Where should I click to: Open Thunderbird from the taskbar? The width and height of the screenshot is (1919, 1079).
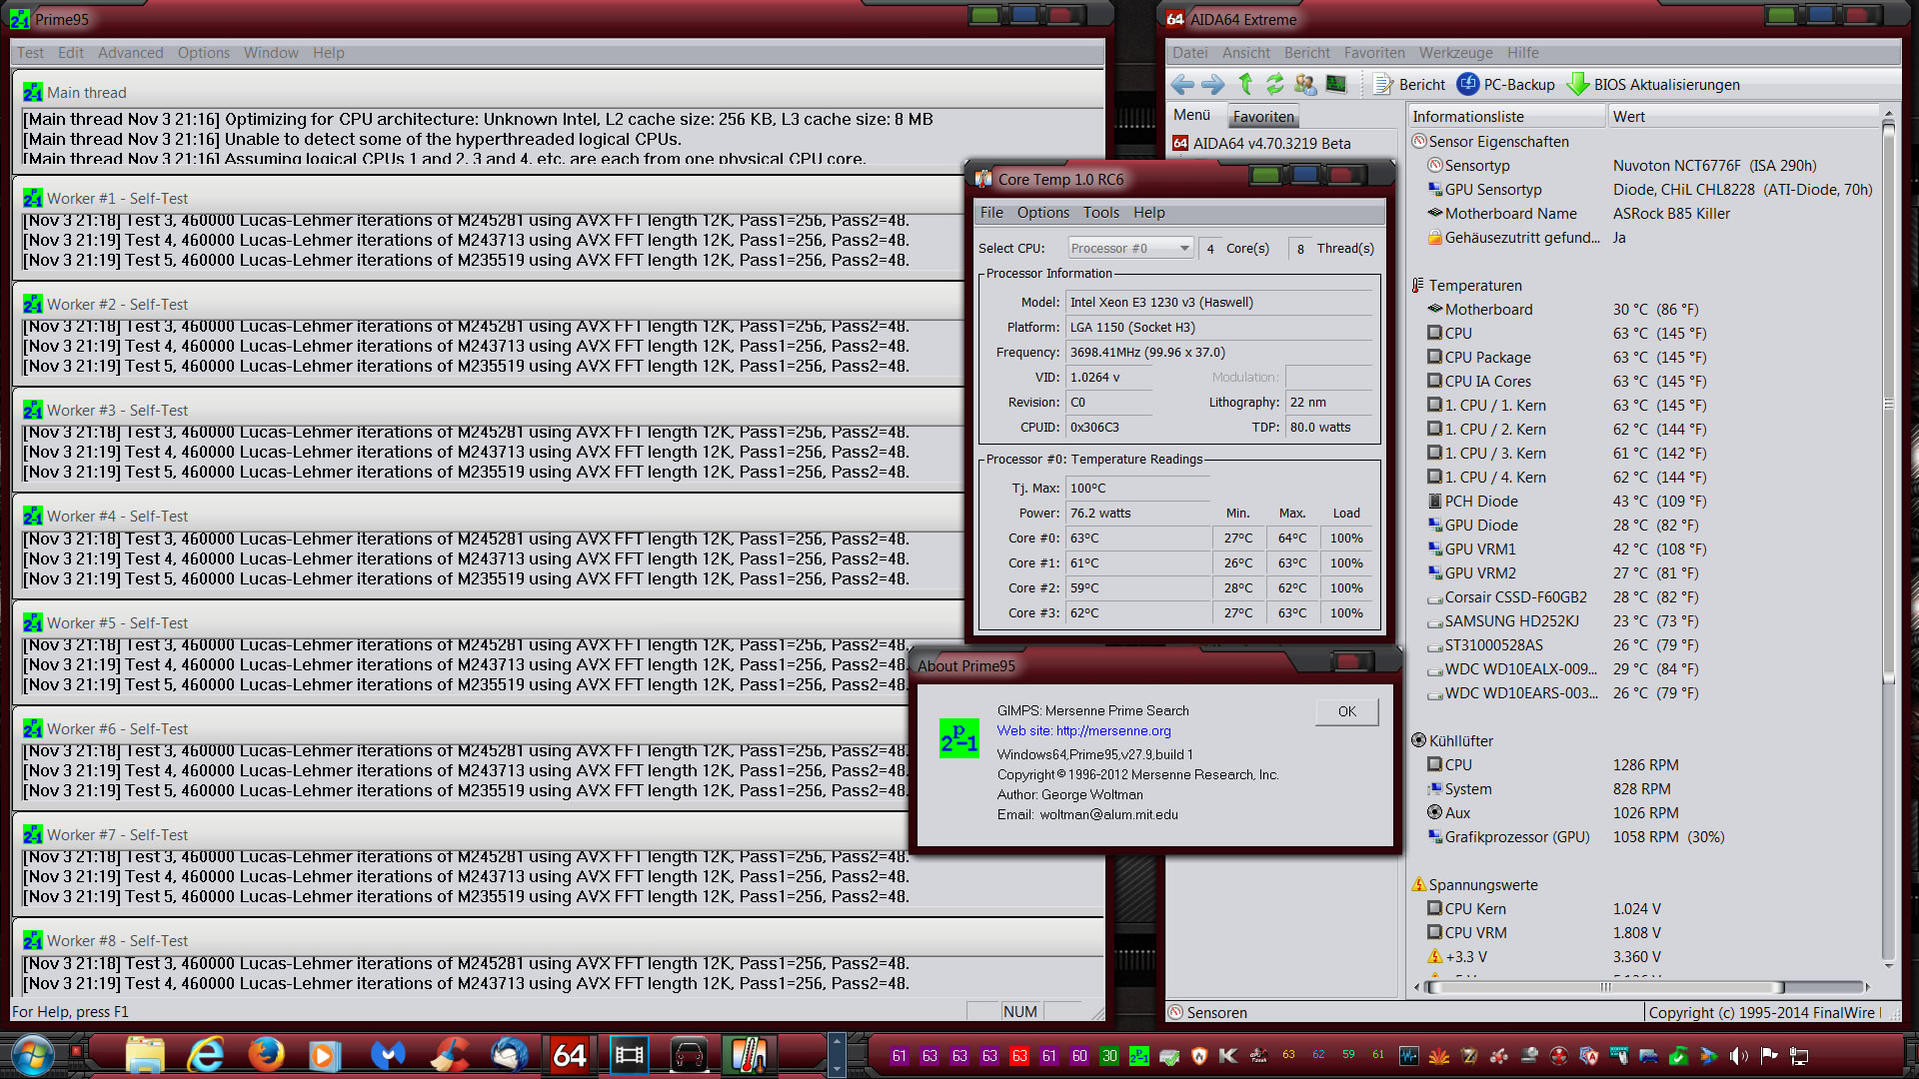(509, 1056)
